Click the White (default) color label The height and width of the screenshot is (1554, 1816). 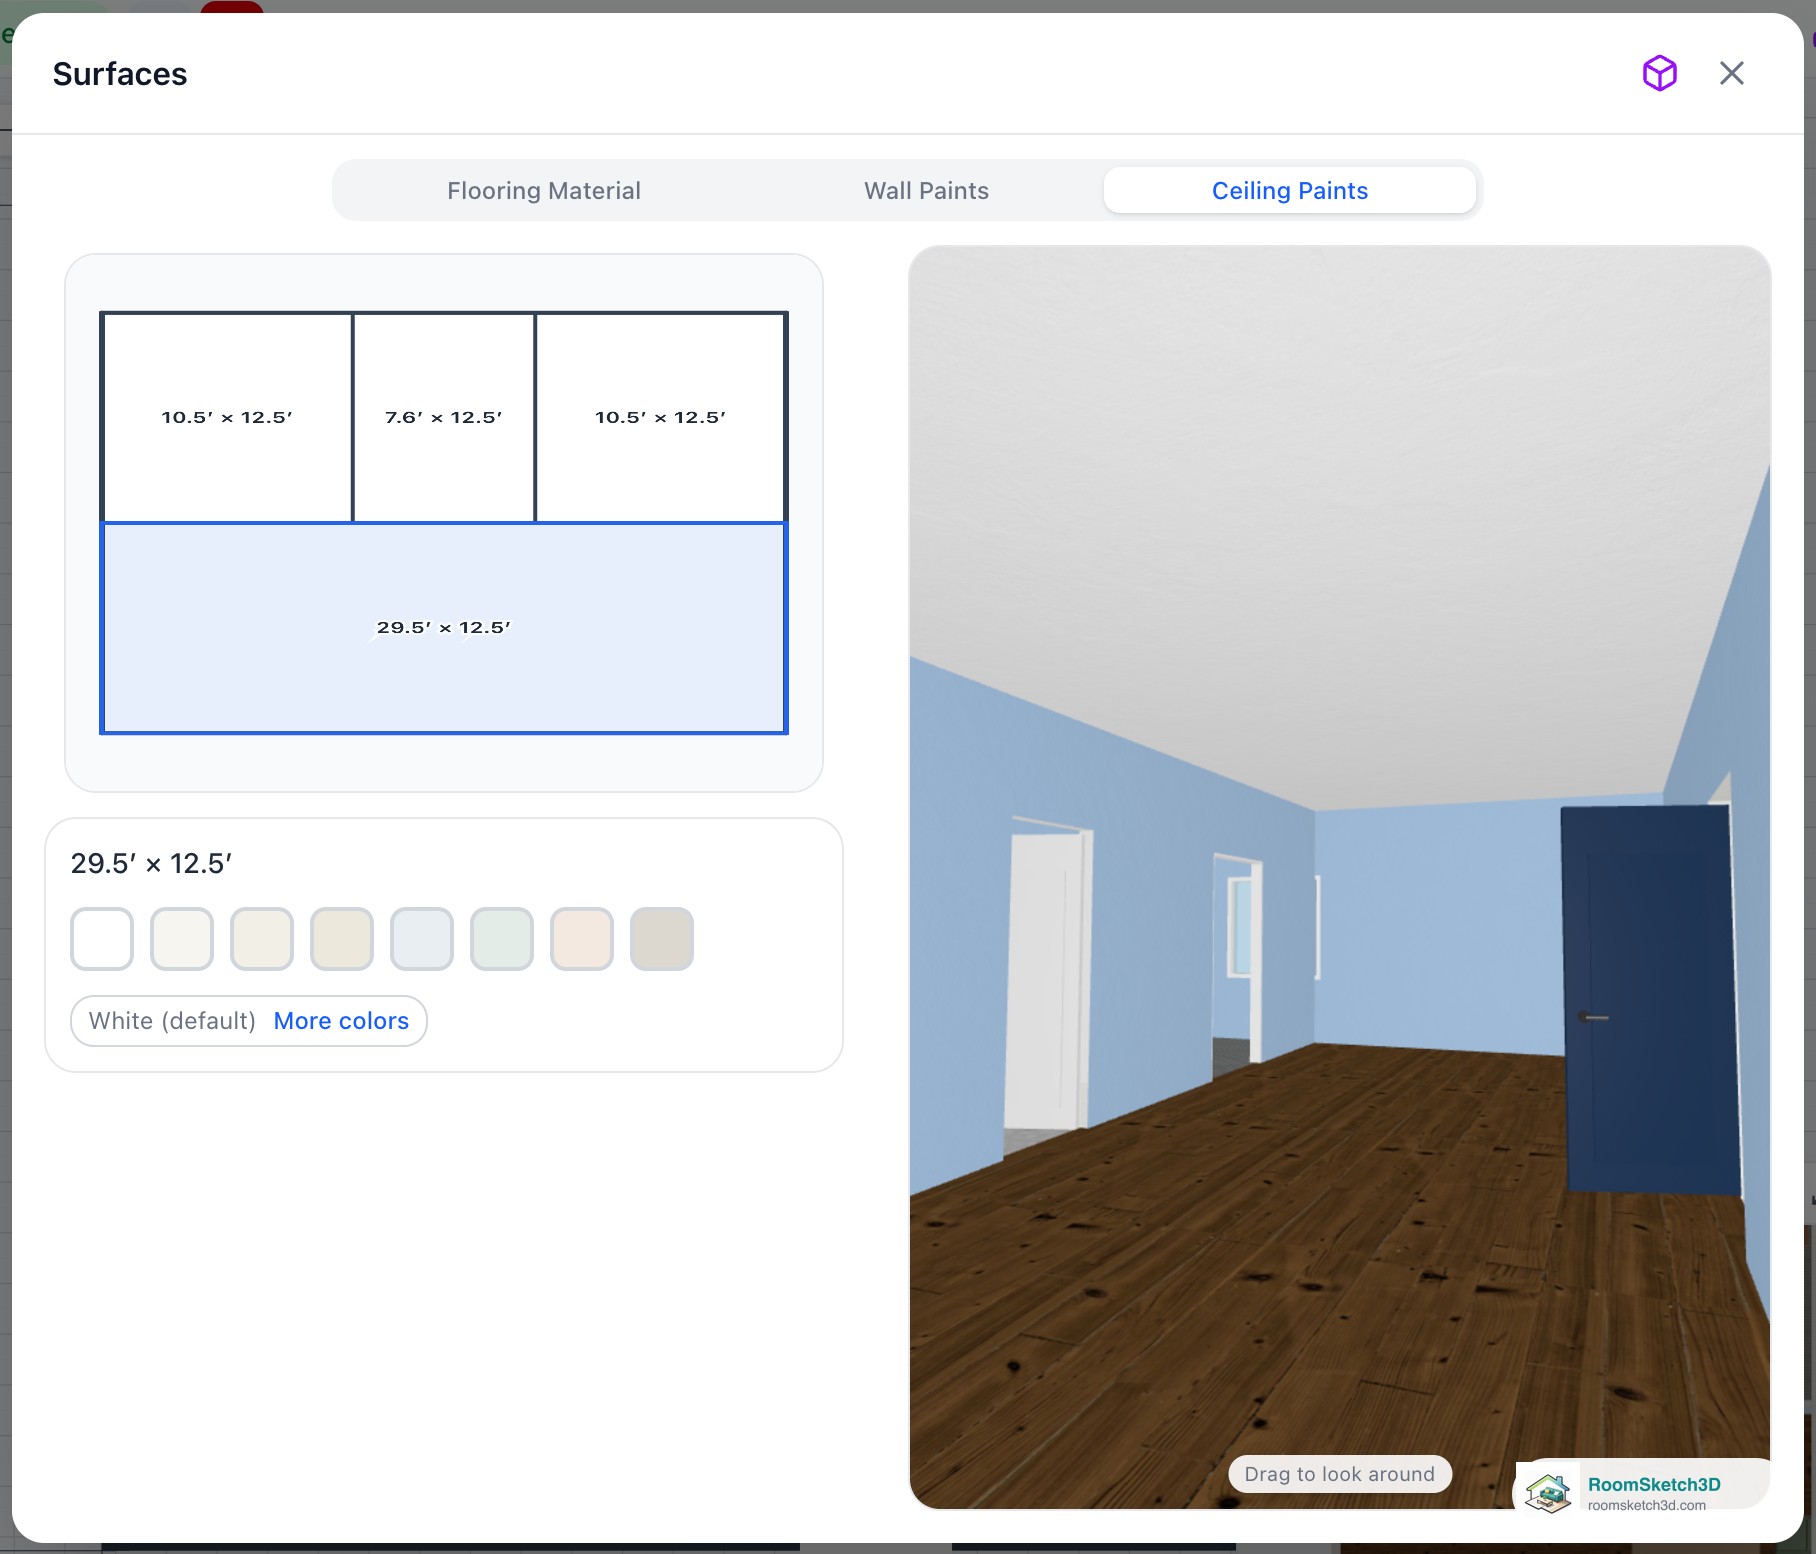172,1021
